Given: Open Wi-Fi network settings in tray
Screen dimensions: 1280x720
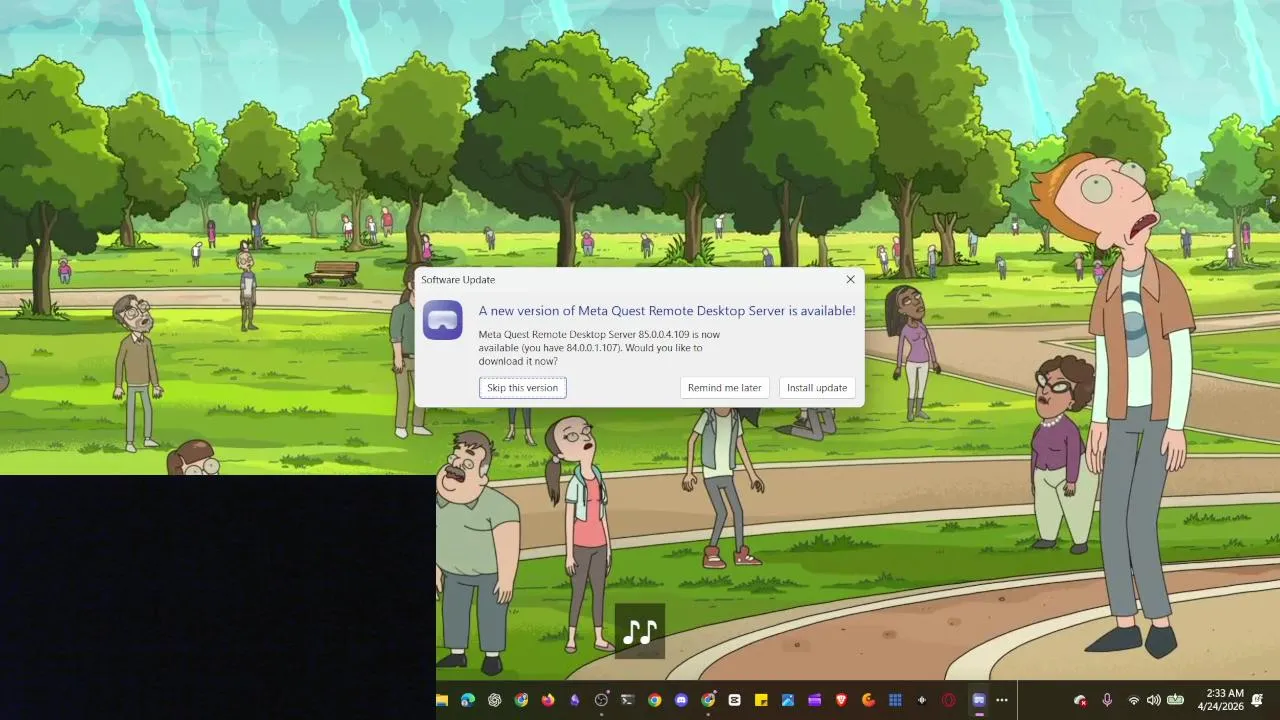Looking at the screenshot, I should point(1133,700).
